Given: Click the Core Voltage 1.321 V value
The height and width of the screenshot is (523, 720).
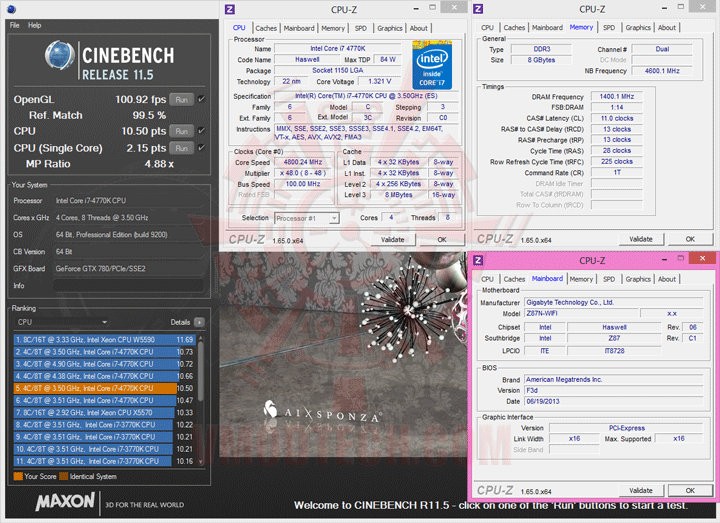Looking at the screenshot, I should point(380,81).
